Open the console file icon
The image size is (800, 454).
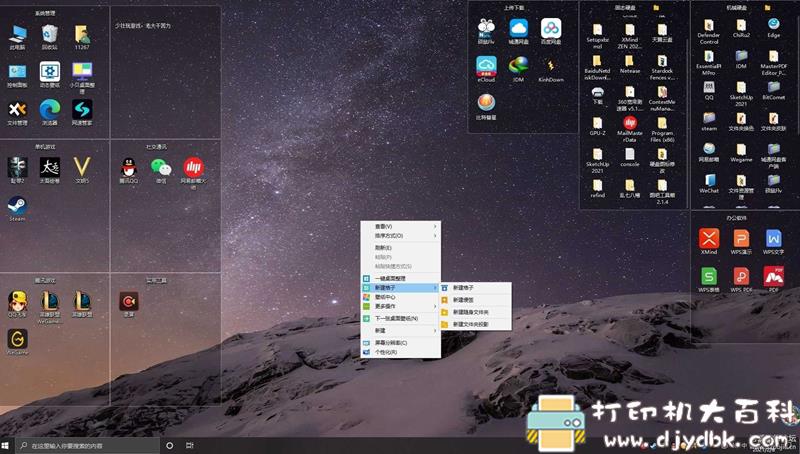tap(630, 158)
